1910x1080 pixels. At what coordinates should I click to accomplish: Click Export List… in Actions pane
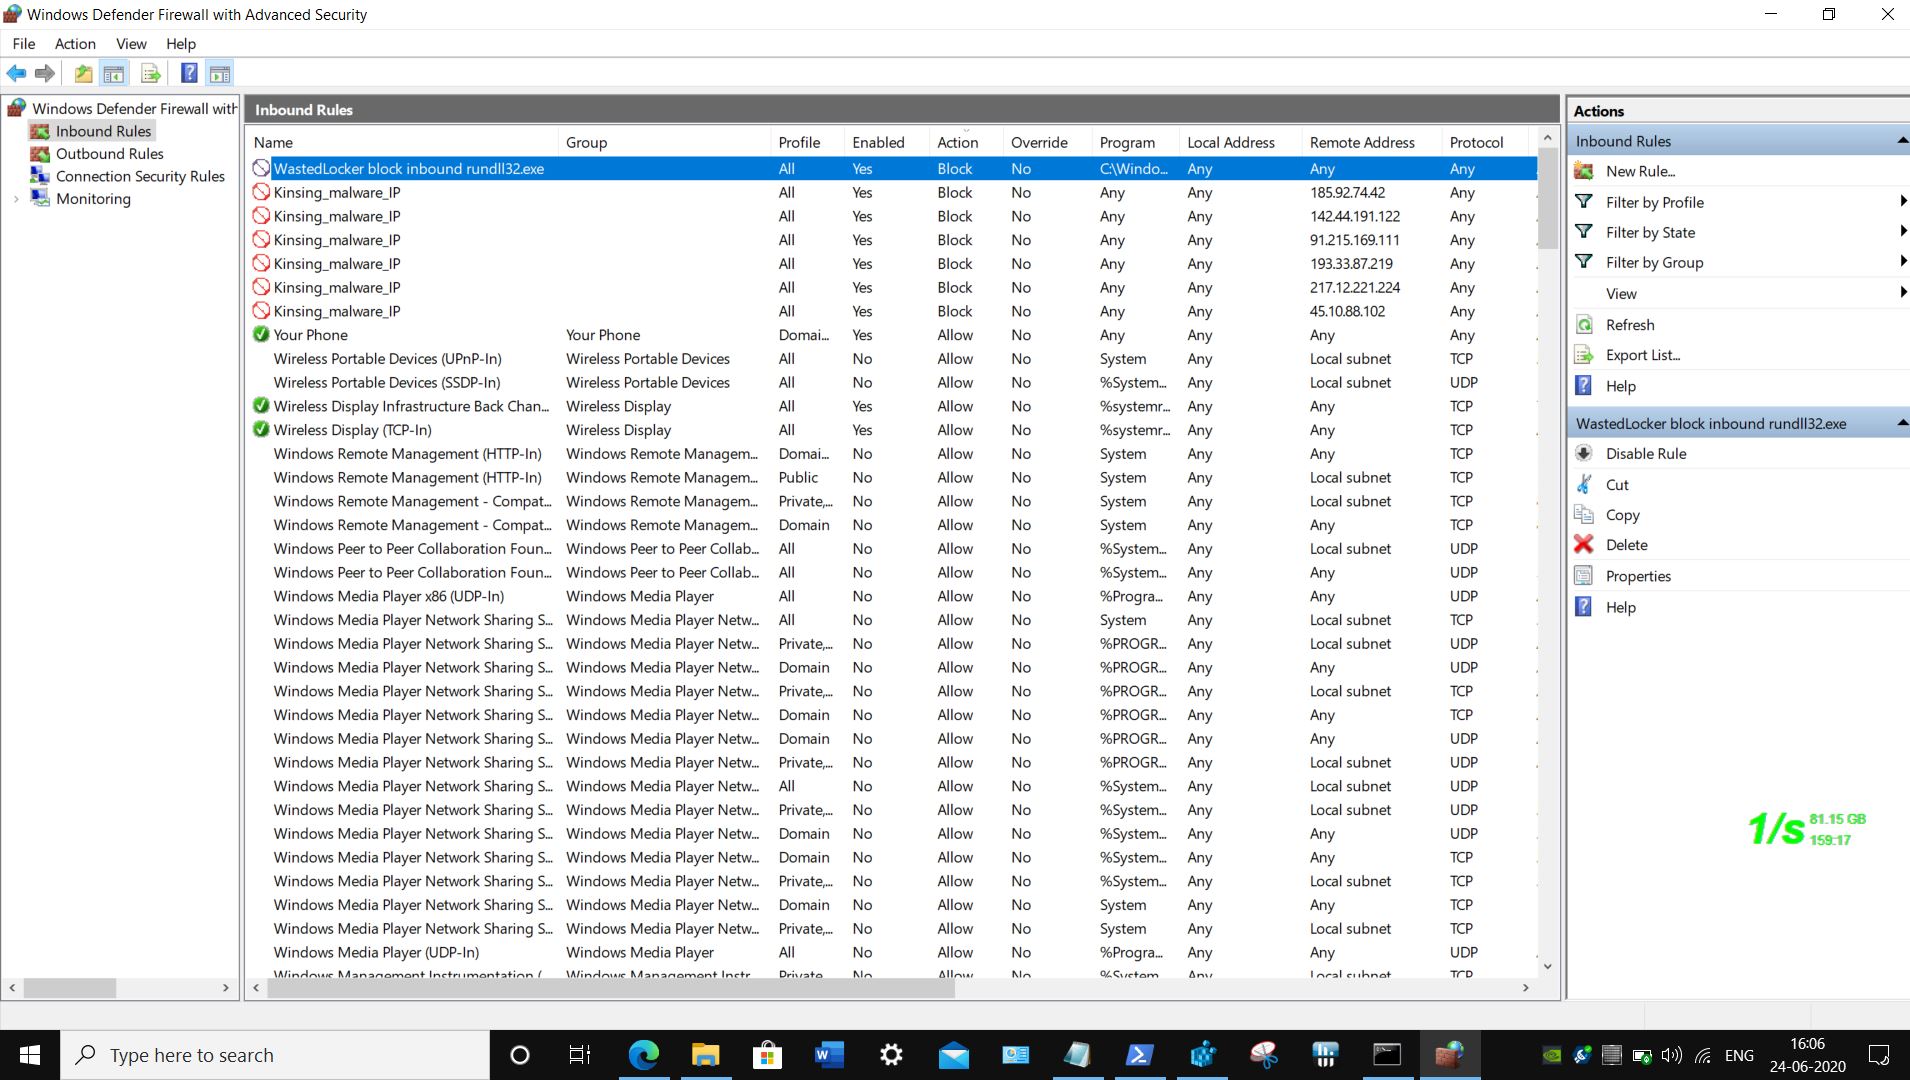pos(1643,355)
